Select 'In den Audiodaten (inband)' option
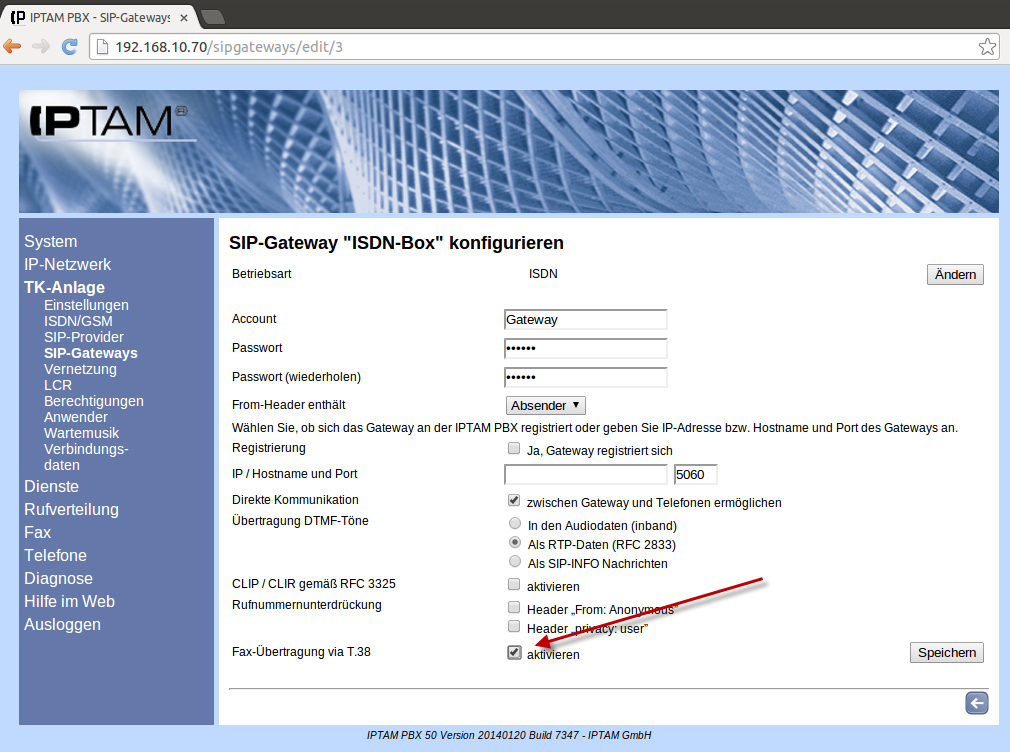 tap(514, 524)
